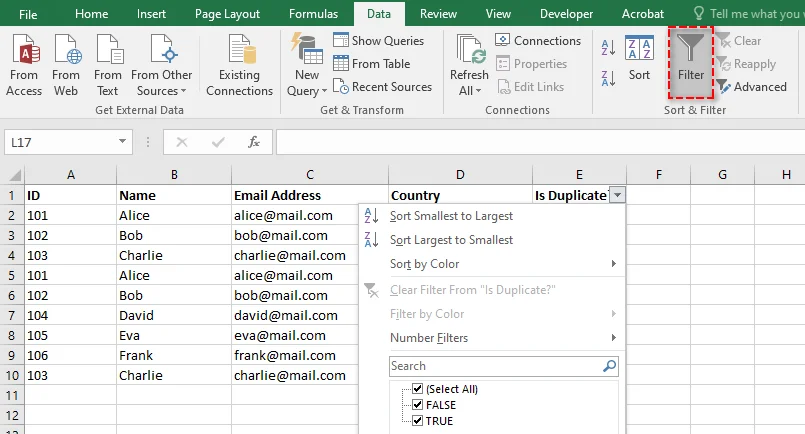Uncheck the TRUE filter checkbox

(417, 421)
